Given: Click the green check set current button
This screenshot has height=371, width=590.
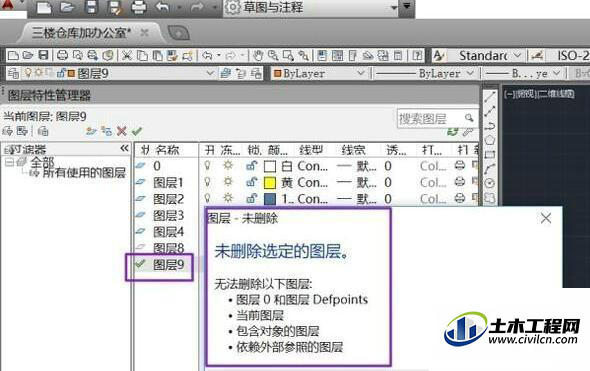Looking at the screenshot, I should (137, 131).
